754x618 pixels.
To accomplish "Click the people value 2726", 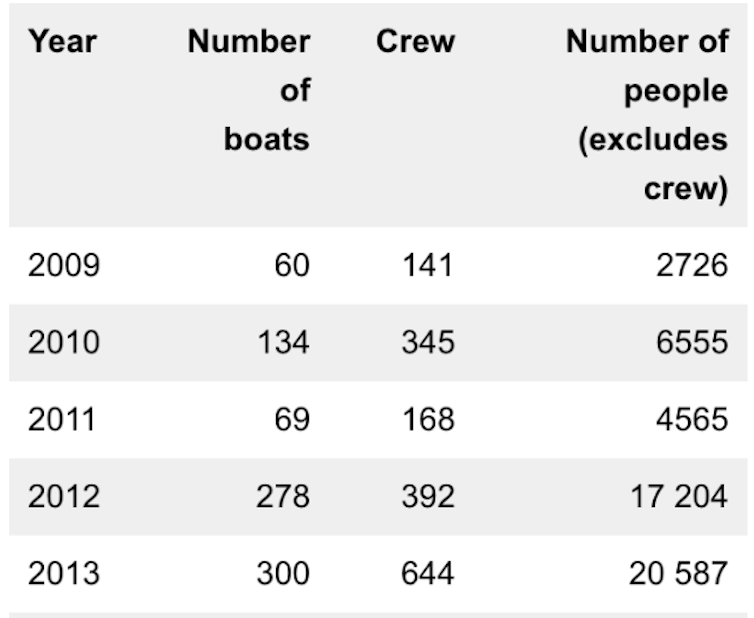I will pyautogui.click(x=692, y=265).
